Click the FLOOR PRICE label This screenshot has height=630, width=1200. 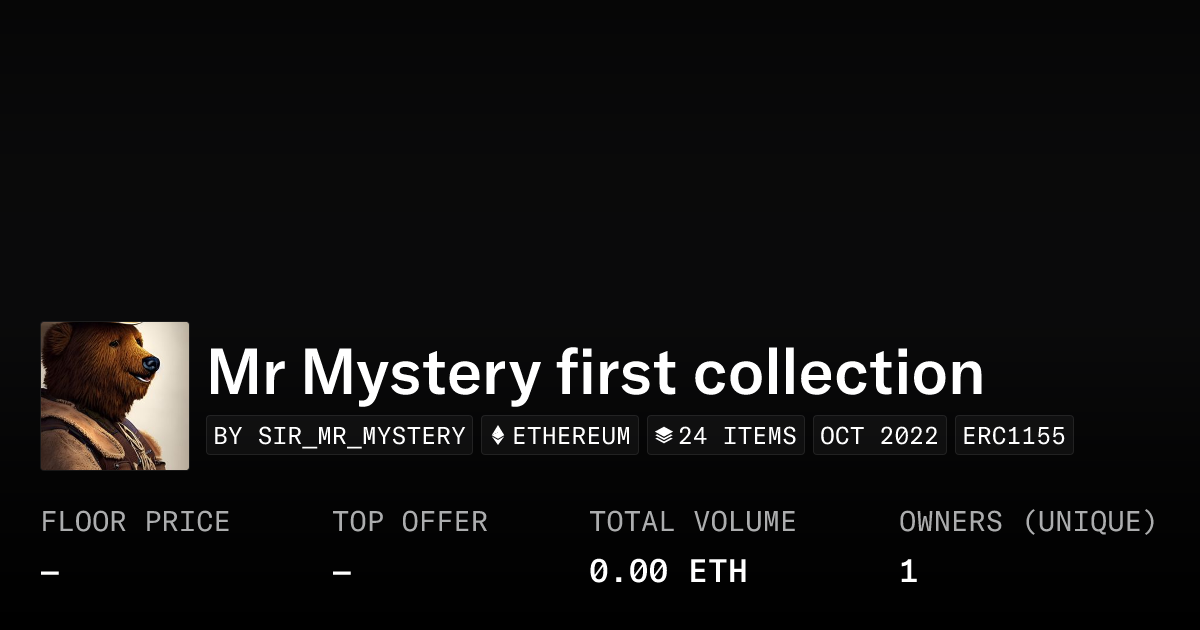(136, 522)
